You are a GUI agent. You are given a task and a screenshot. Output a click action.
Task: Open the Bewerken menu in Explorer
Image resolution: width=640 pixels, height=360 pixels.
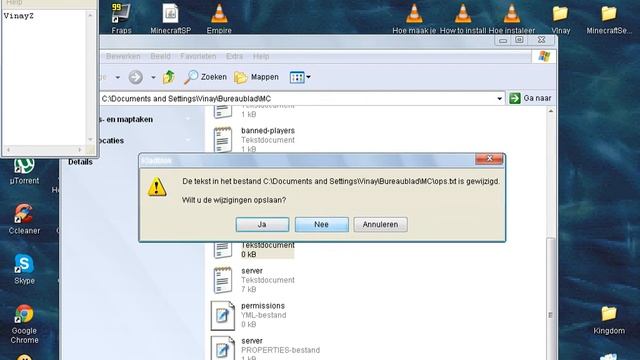click(123, 56)
